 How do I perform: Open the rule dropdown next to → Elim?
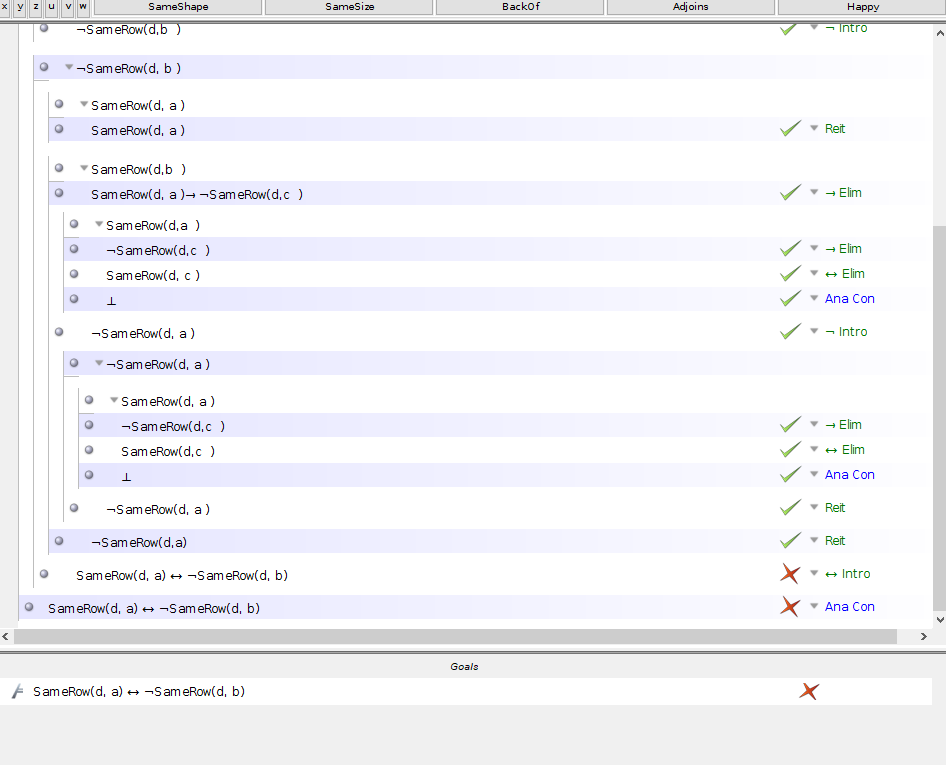pyautogui.click(x=813, y=192)
